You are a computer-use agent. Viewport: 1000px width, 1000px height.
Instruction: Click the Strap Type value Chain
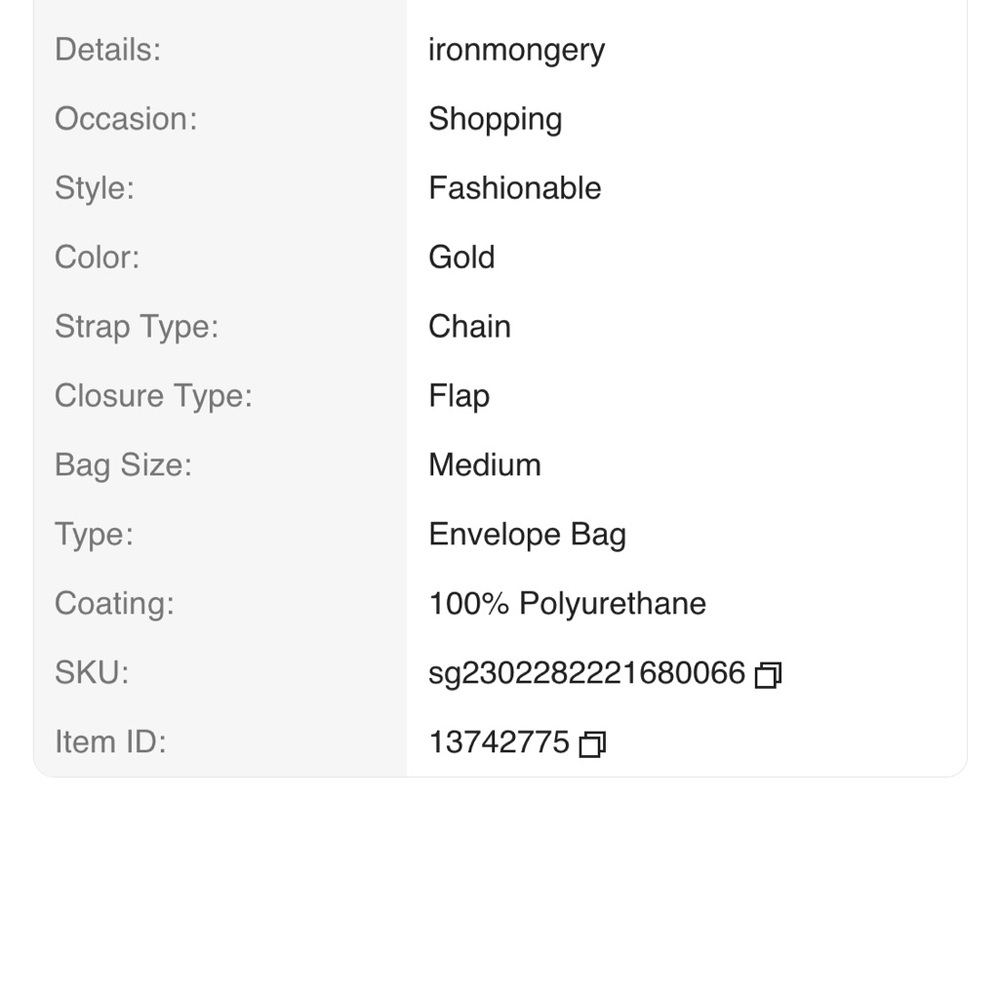(x=469, y=327)
